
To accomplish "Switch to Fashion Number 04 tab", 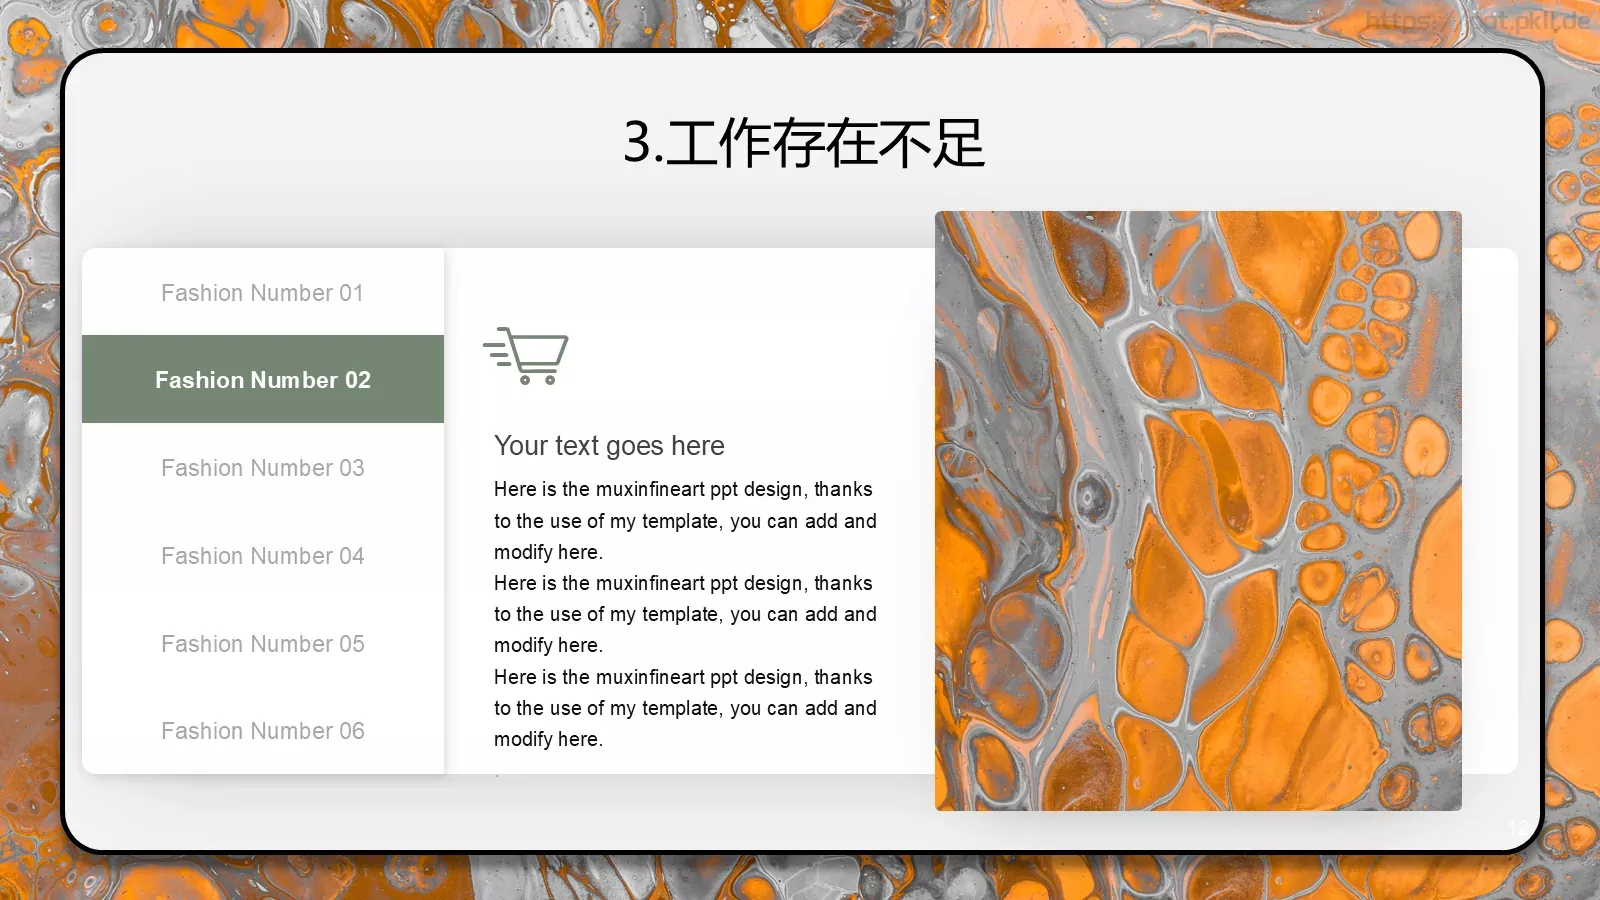I will pyautogui.click(x=263, y=555).
